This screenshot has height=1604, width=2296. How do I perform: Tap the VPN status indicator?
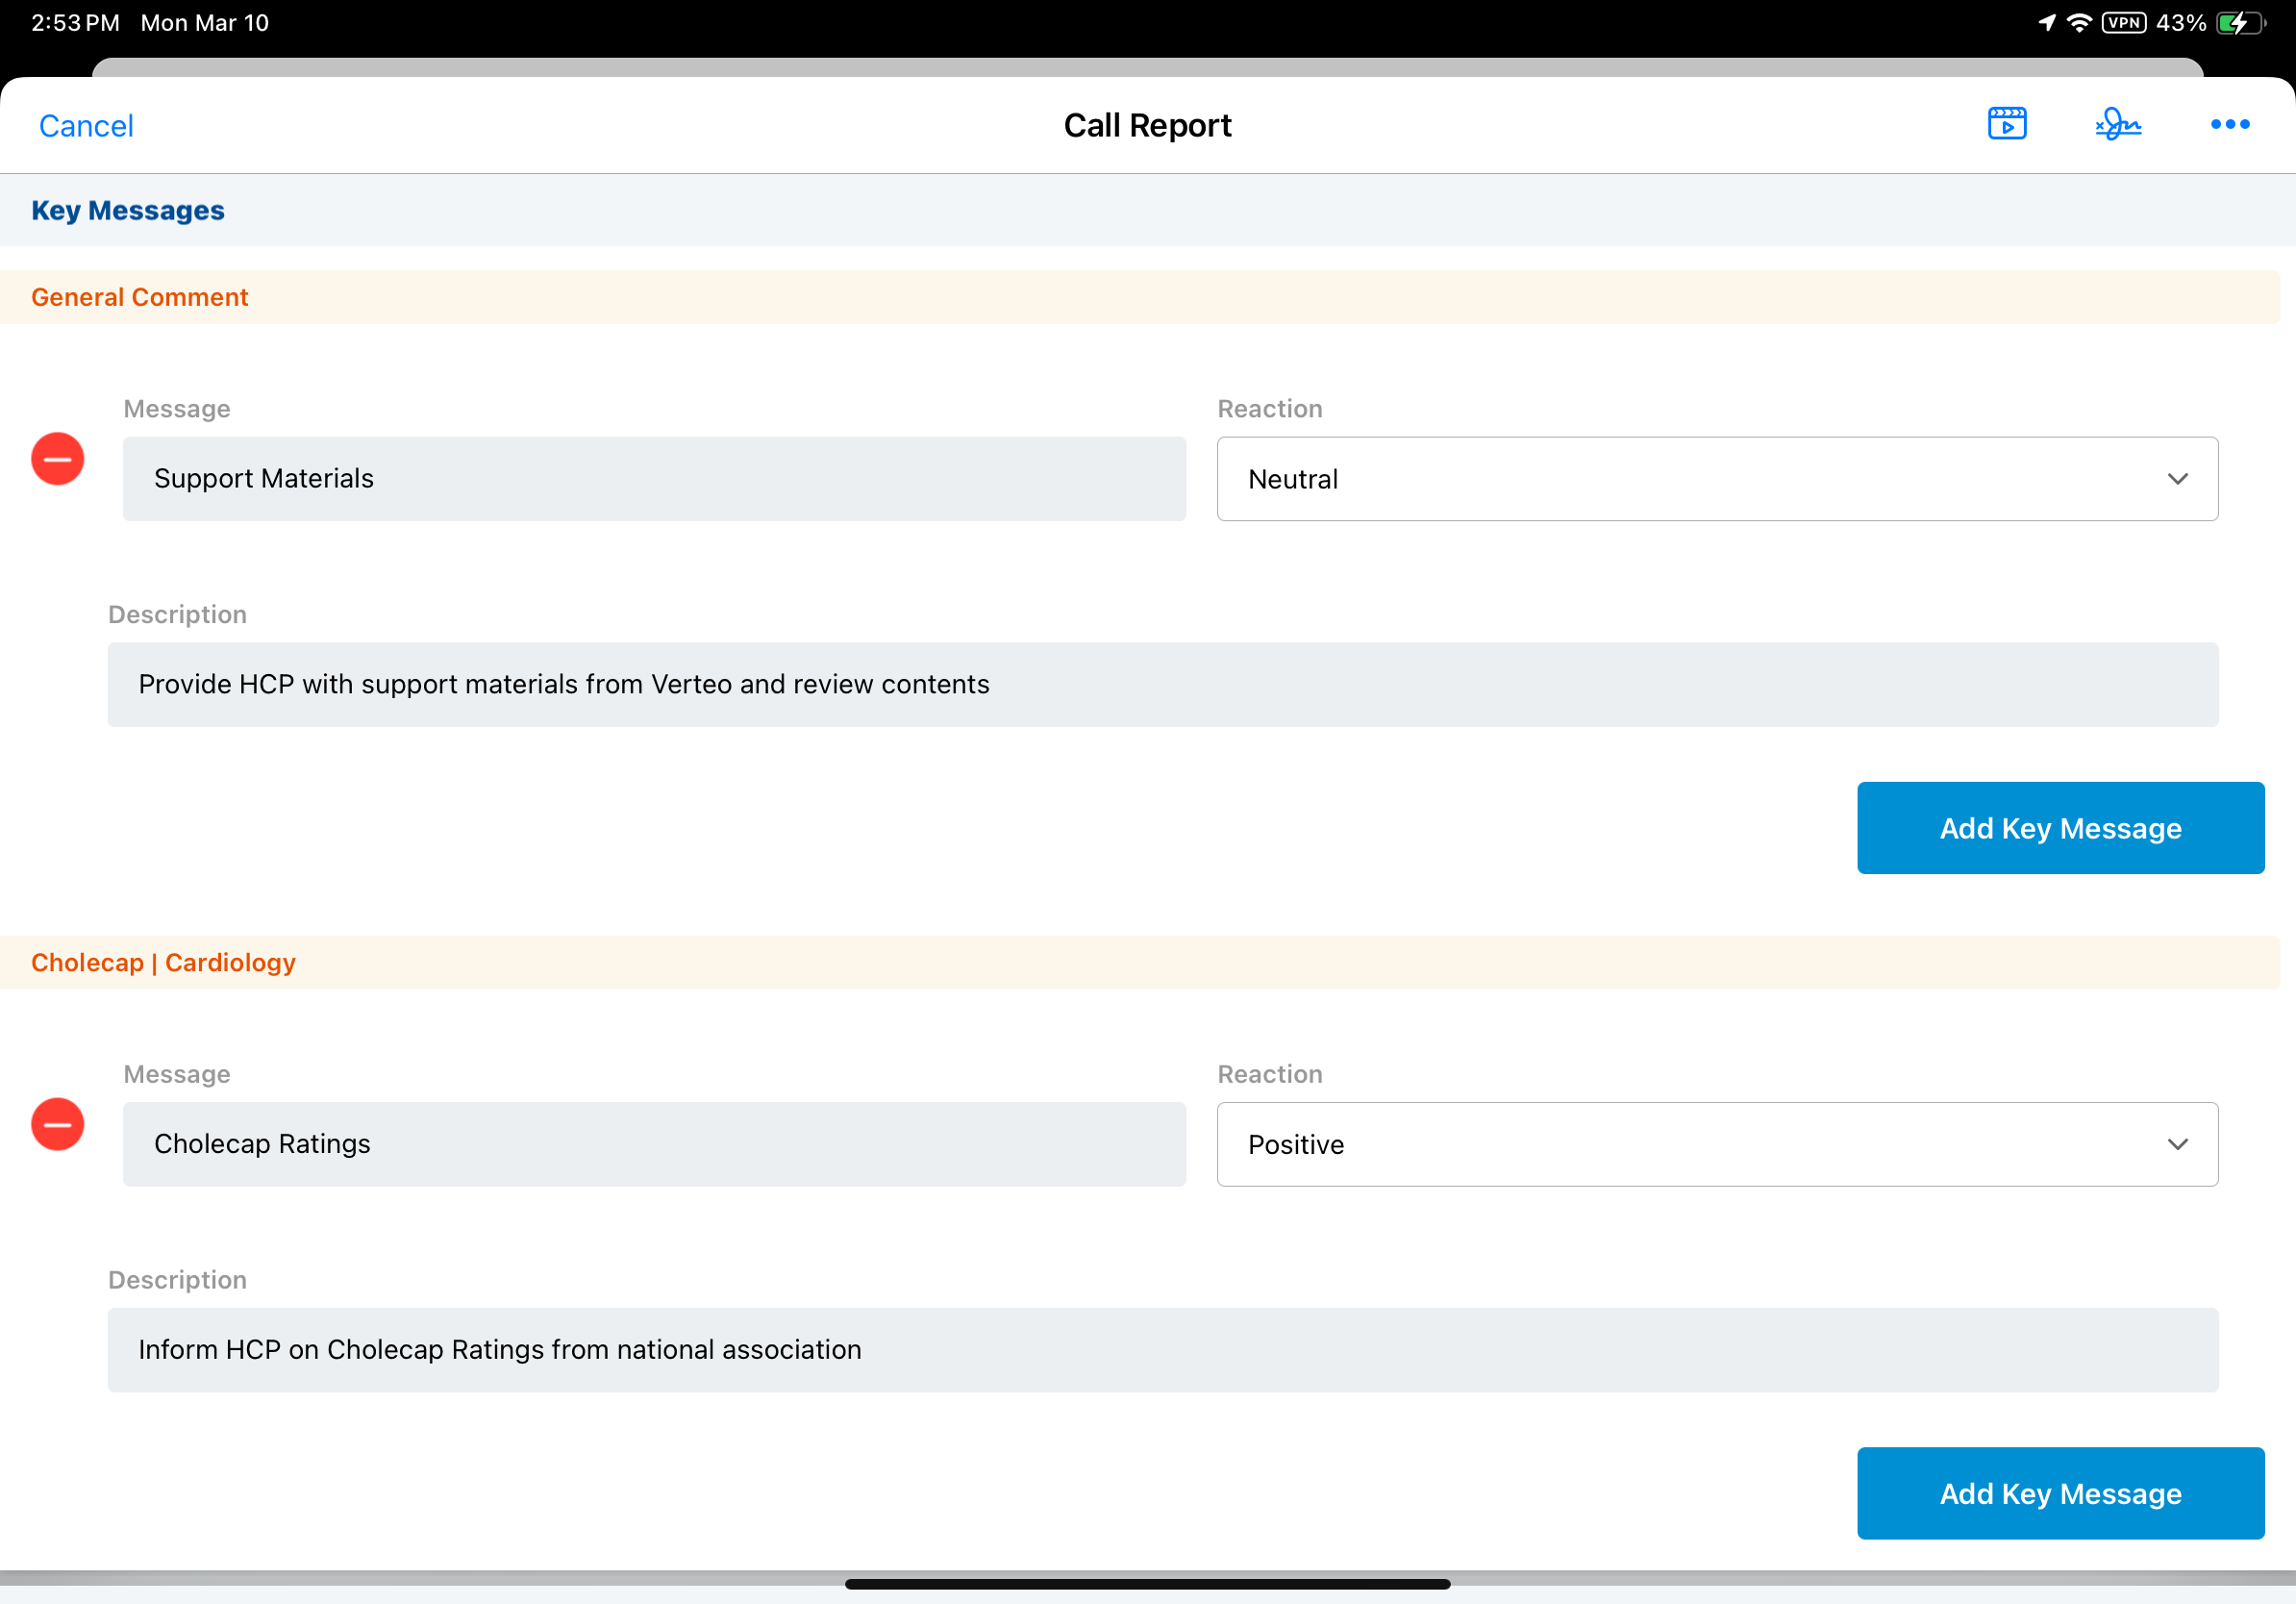click(2123, 22)
